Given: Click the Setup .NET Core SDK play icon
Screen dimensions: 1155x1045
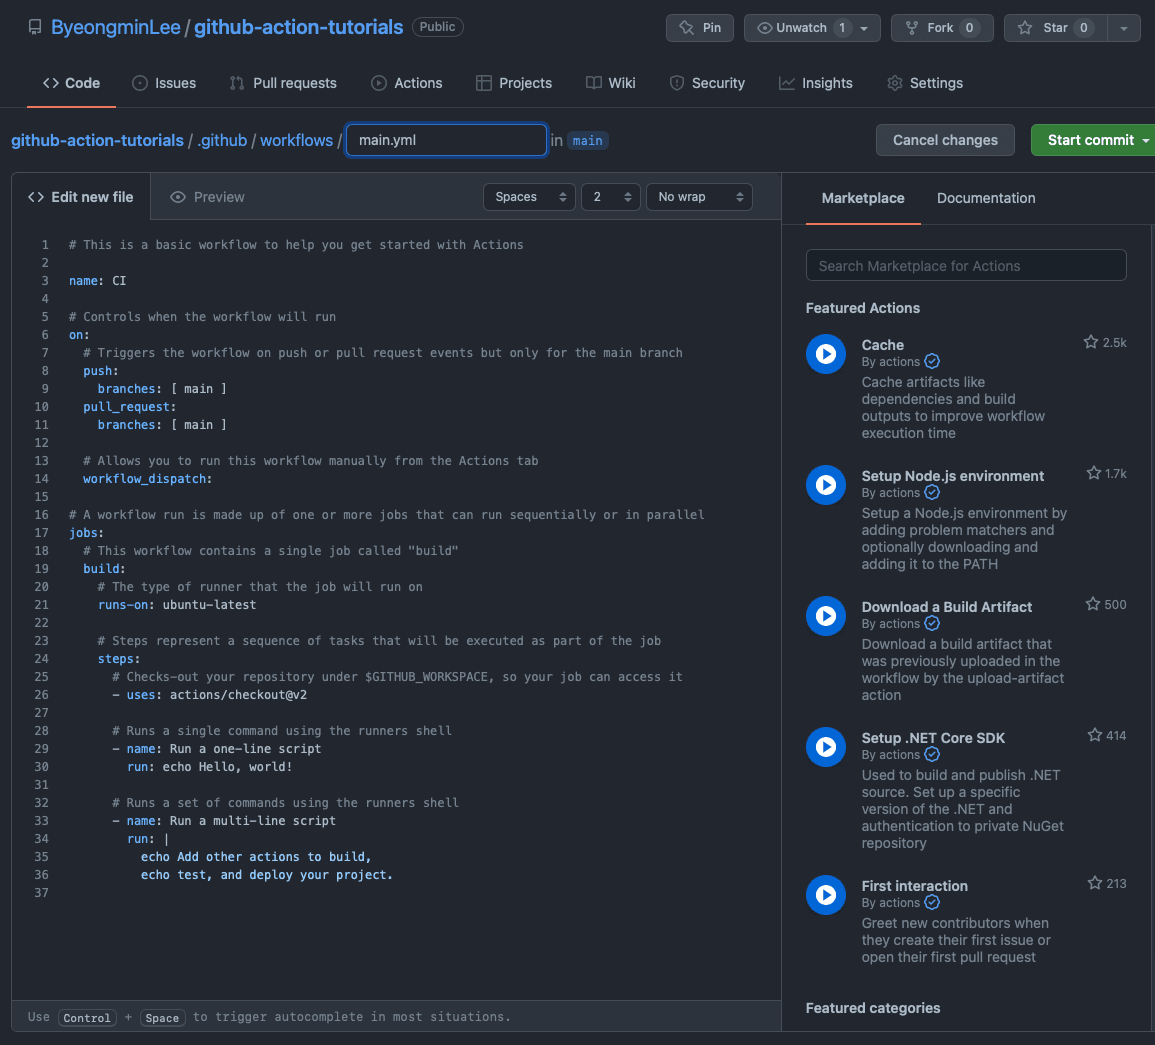Looking at the screenshot, I should pos(826,747).
